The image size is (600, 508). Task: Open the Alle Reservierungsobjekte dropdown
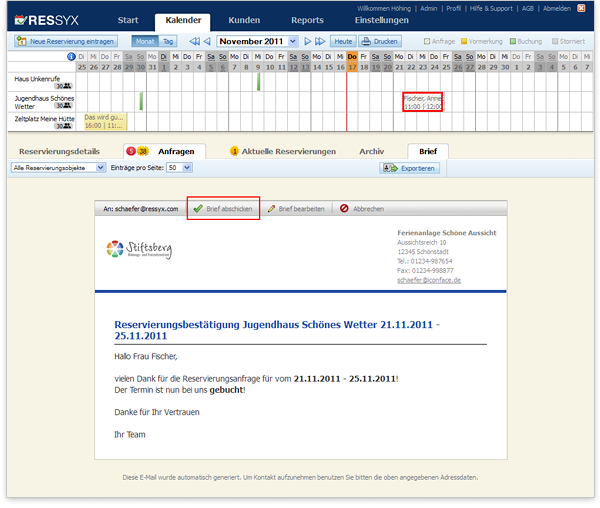click(56, 168)
